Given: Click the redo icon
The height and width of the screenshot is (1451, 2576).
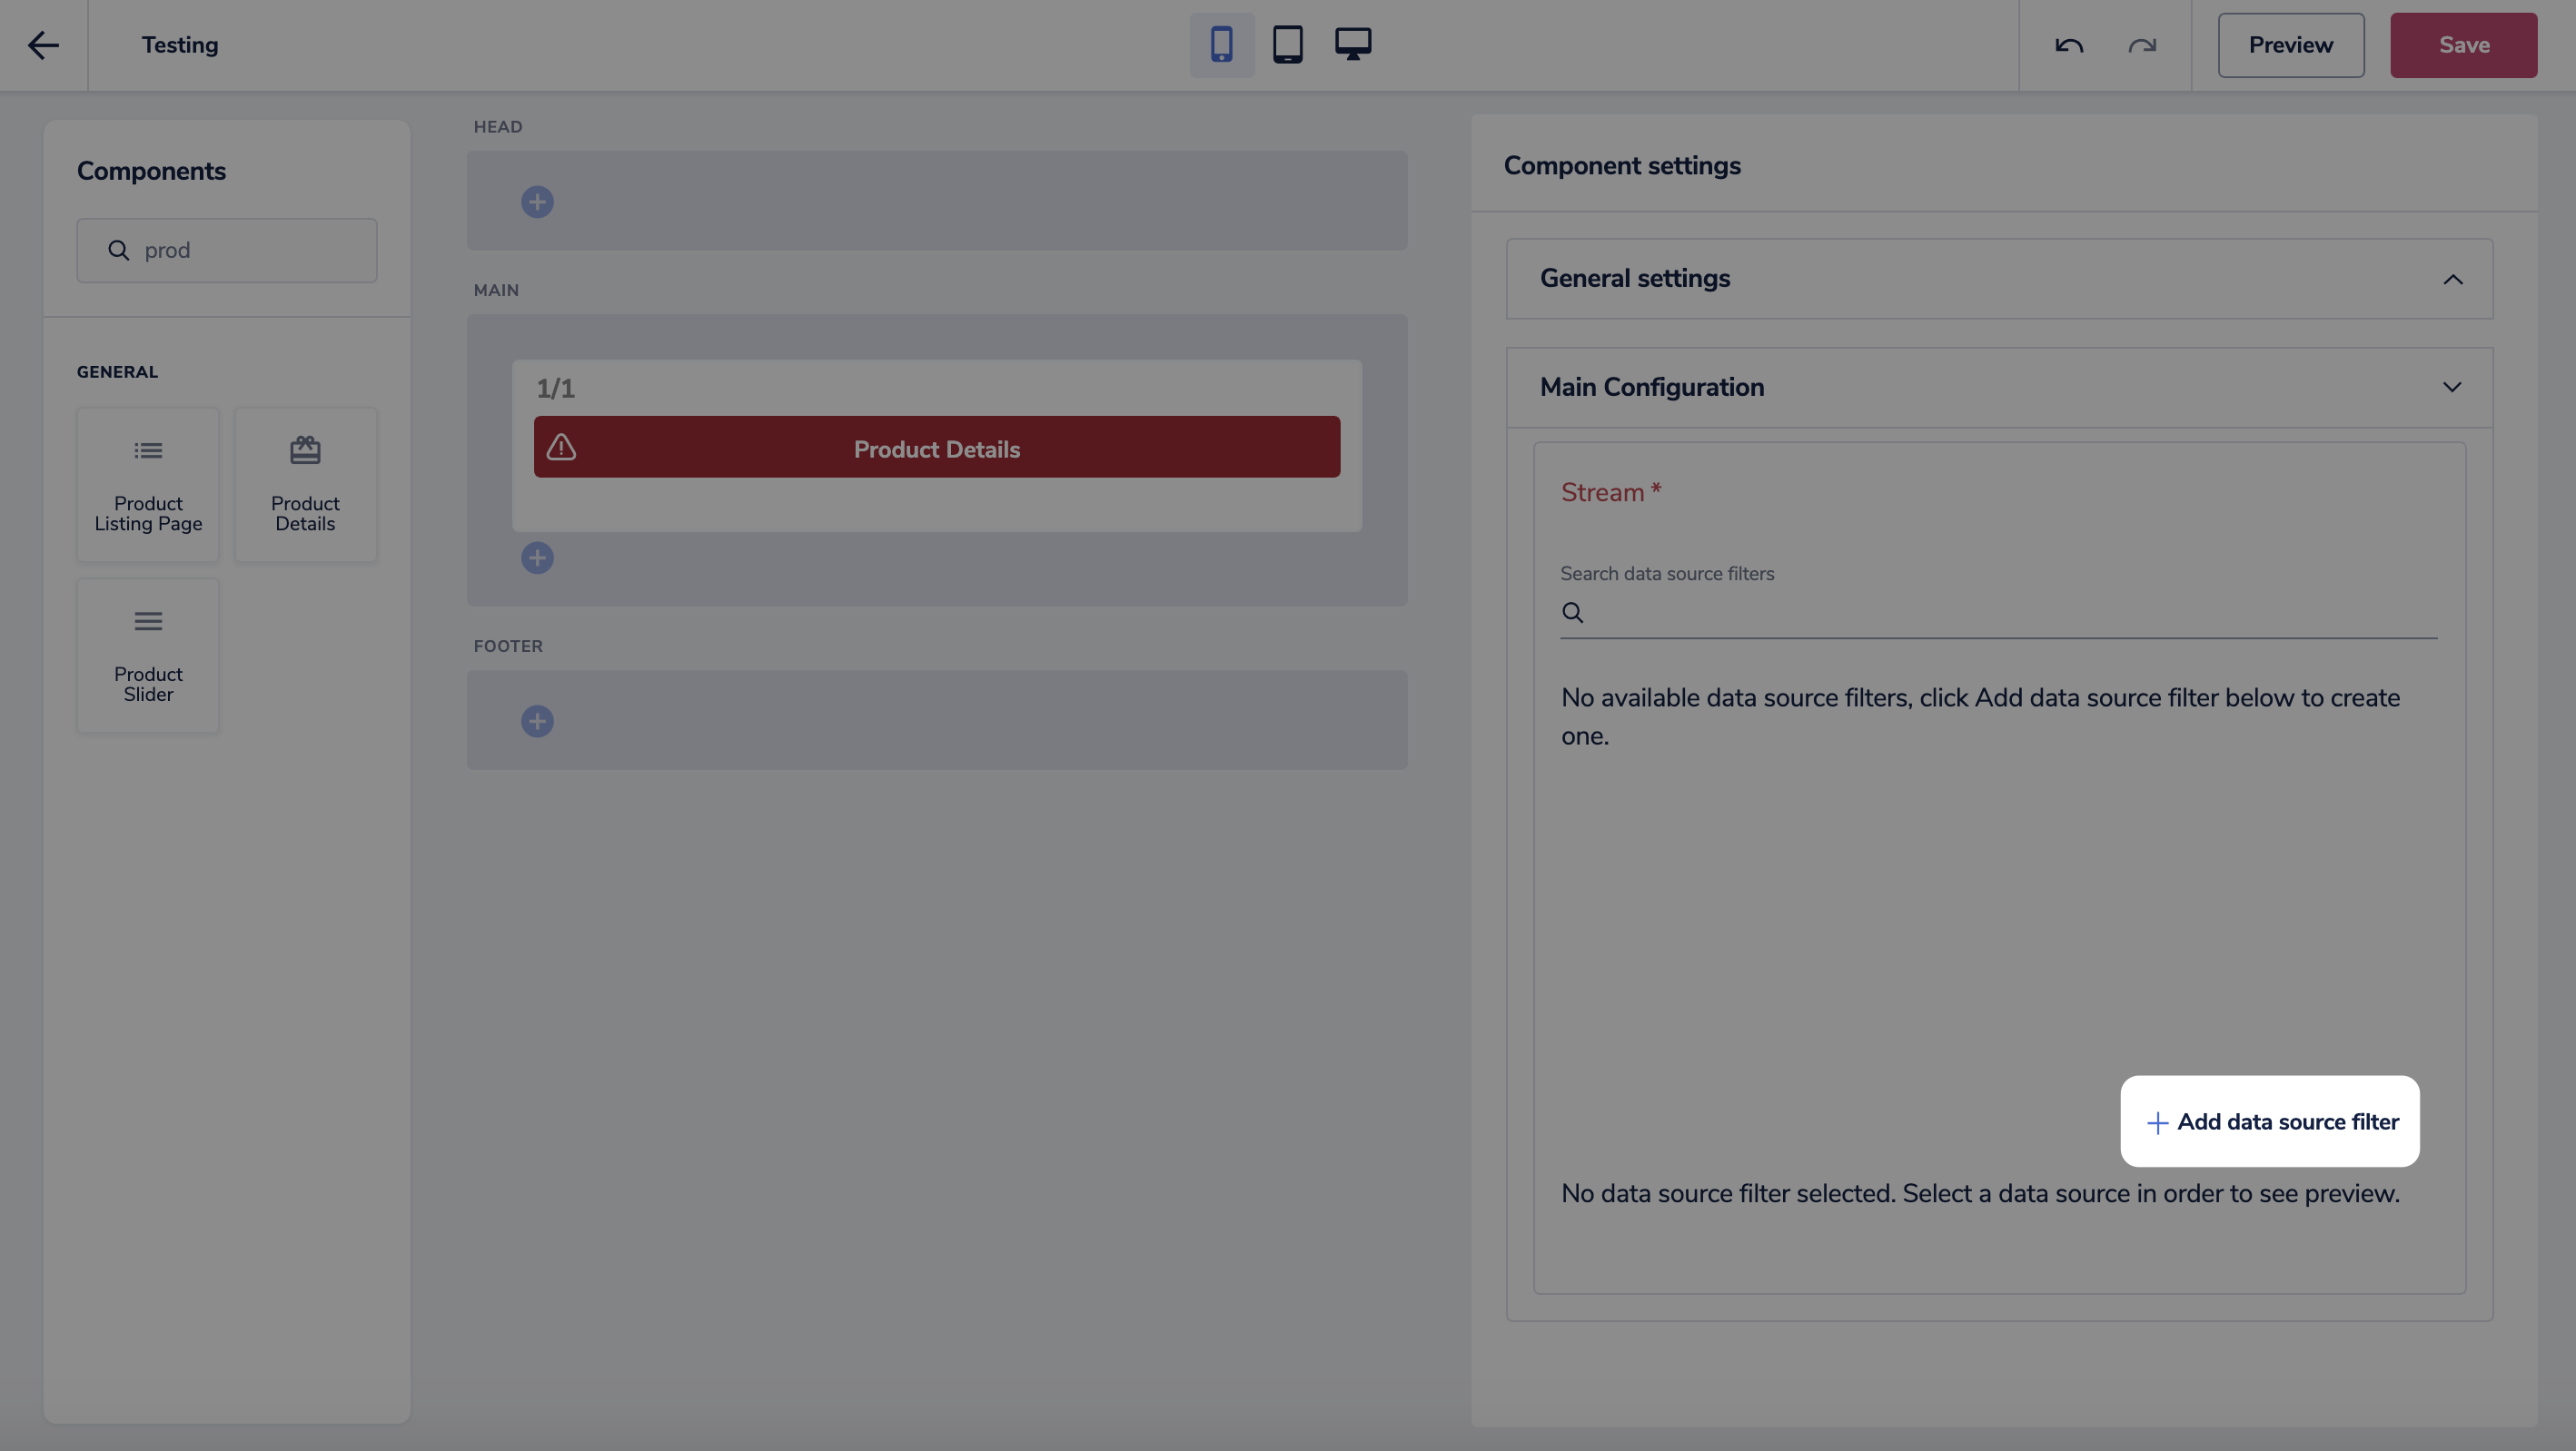Looking at the screenshot, I should pos(2141,46).
